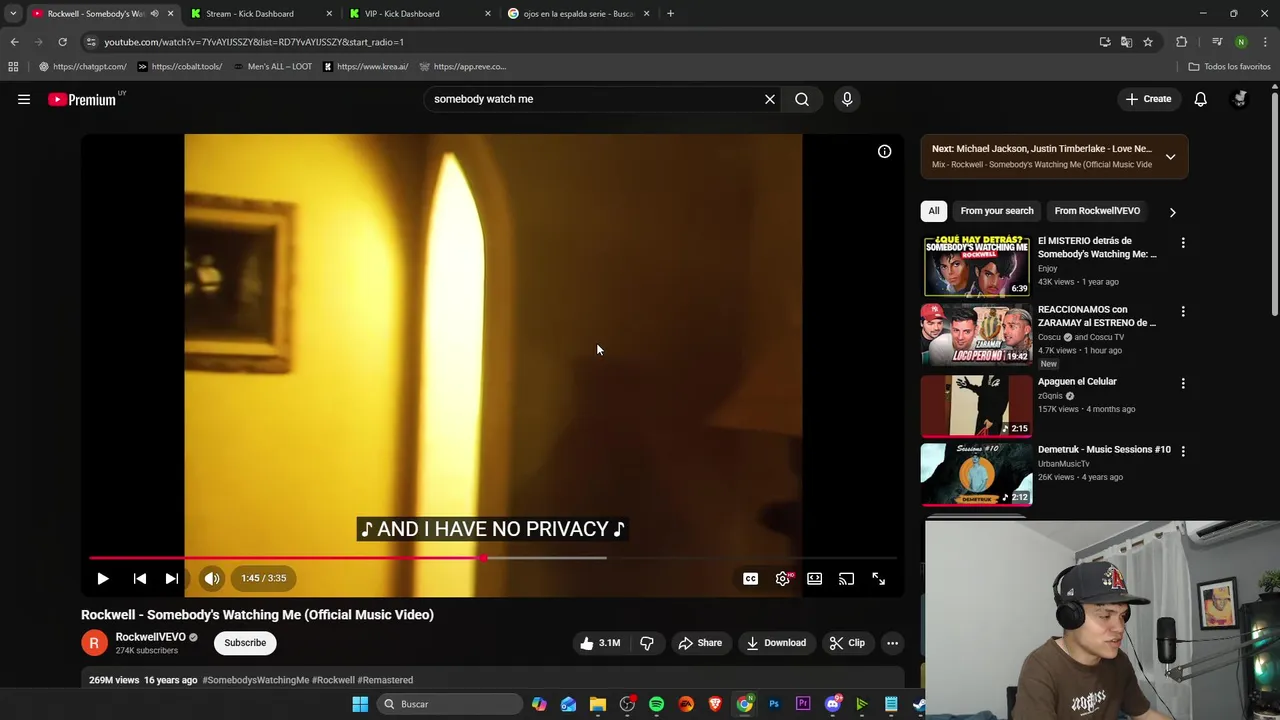The image size is (1280, 720).
Task: Click the #SomebodysWatchingMe hashtag
Action: pyautogui.click(x=255, y=680)
